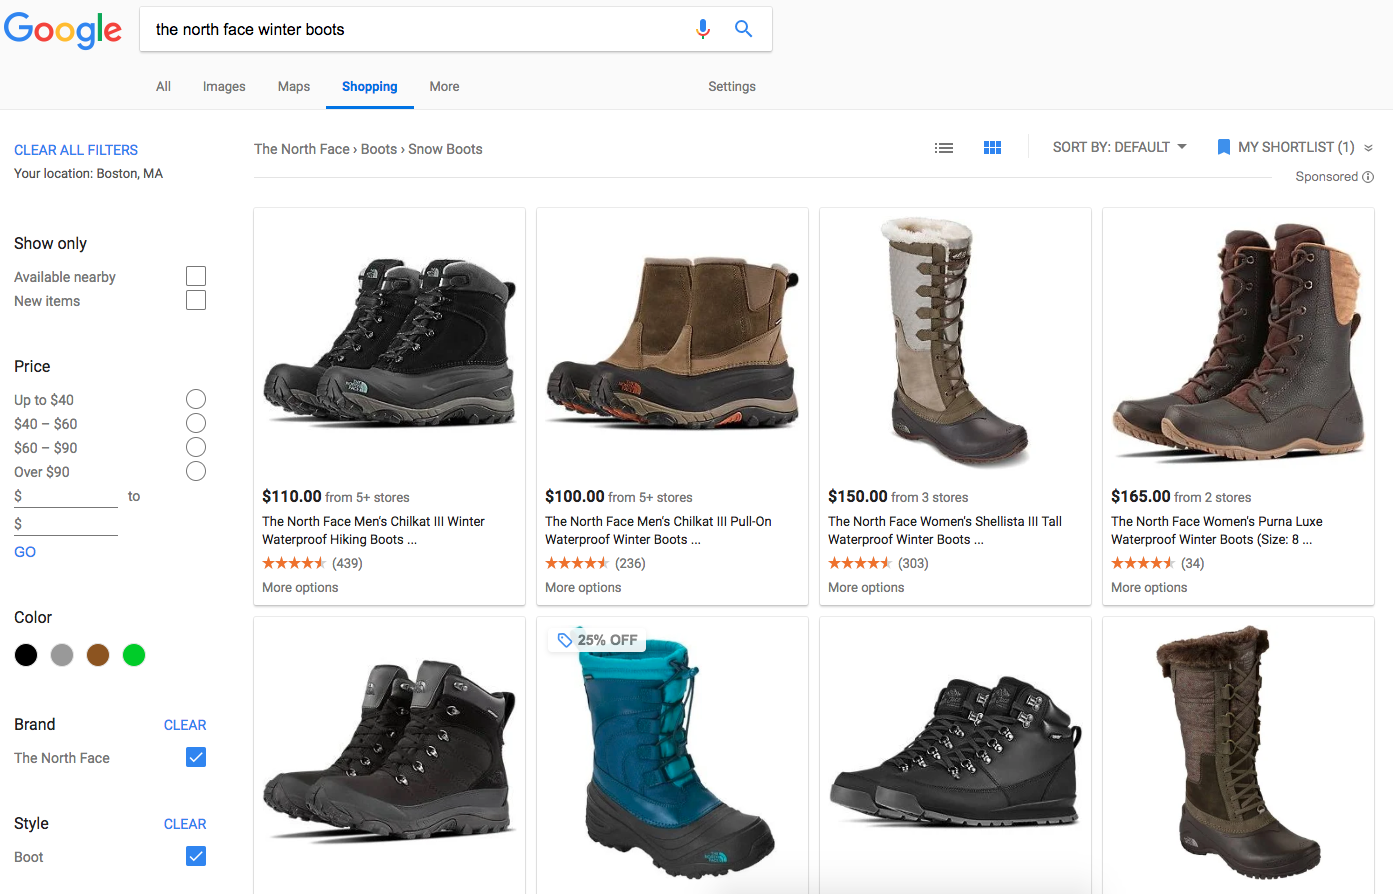Image resolution: width=1393 pixels, height=894 pixels.
Task: Go to the Images tab
Action: [x=224, y=86]
